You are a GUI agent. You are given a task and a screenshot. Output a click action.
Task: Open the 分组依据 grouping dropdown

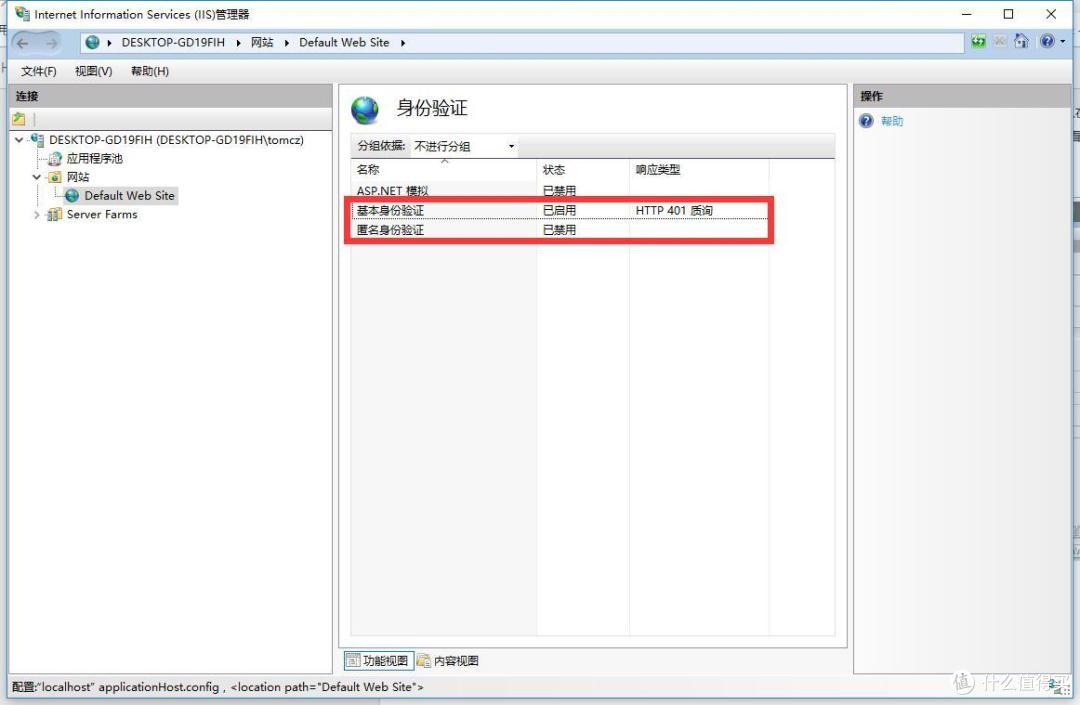[464, 146]
